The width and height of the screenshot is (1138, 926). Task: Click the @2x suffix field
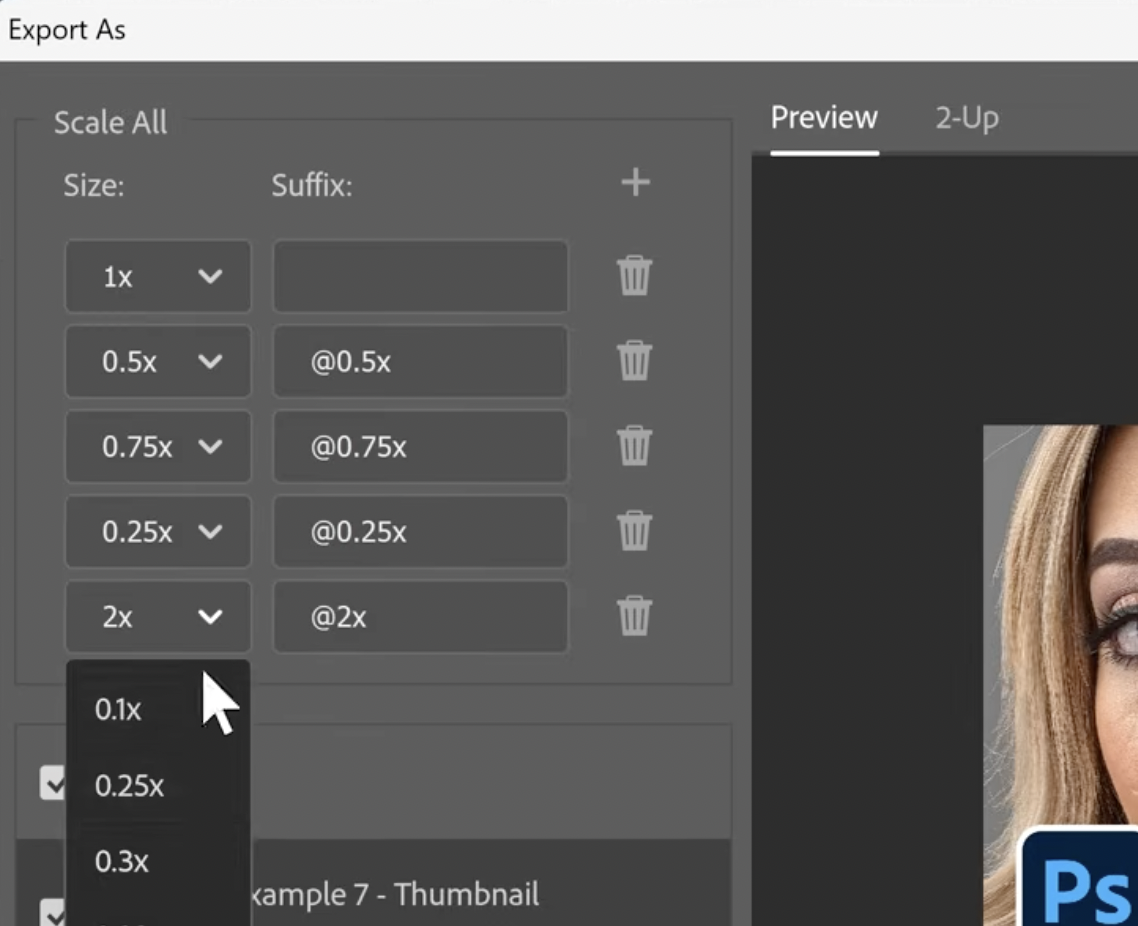[420, 617]
